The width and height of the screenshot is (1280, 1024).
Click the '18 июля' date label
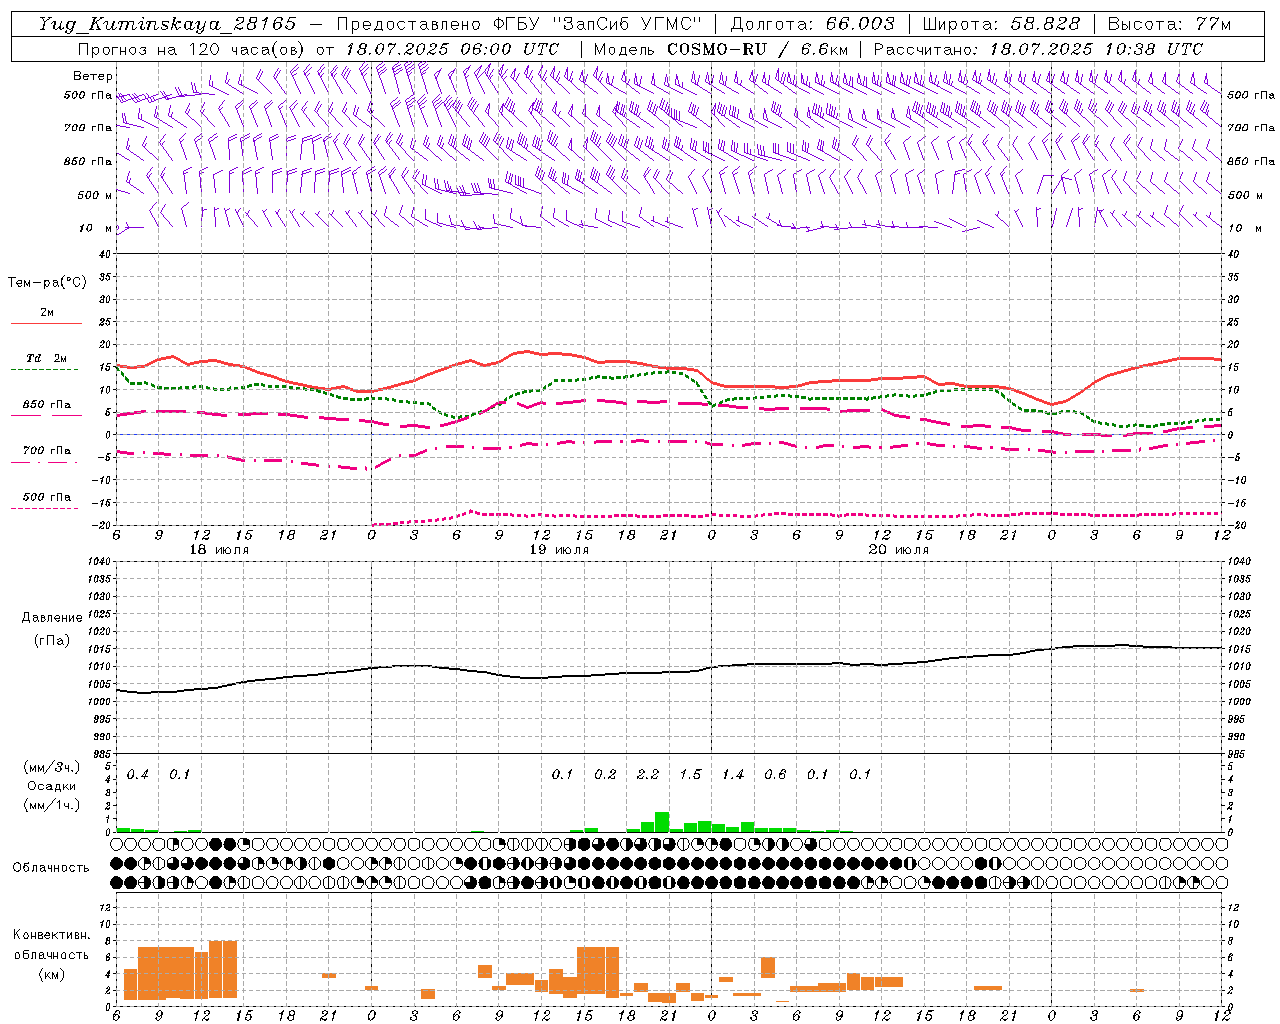tap(219, 550)
